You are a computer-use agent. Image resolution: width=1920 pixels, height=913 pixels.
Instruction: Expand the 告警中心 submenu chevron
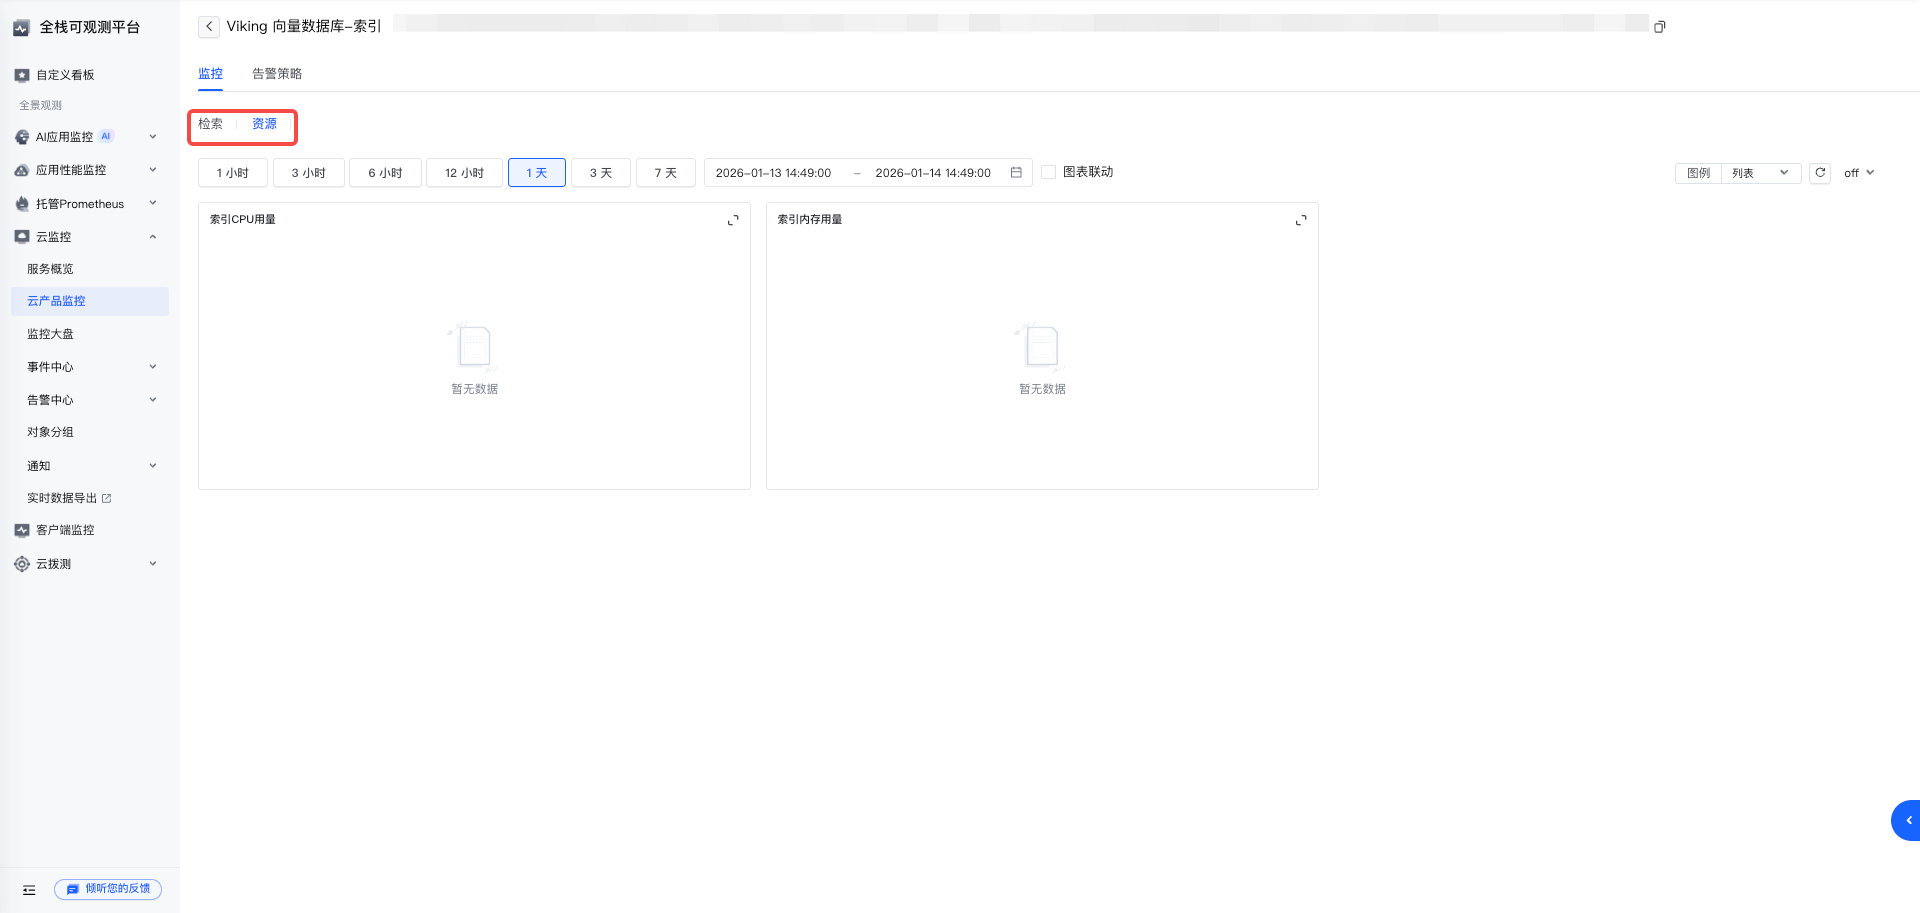pos(153,400)
